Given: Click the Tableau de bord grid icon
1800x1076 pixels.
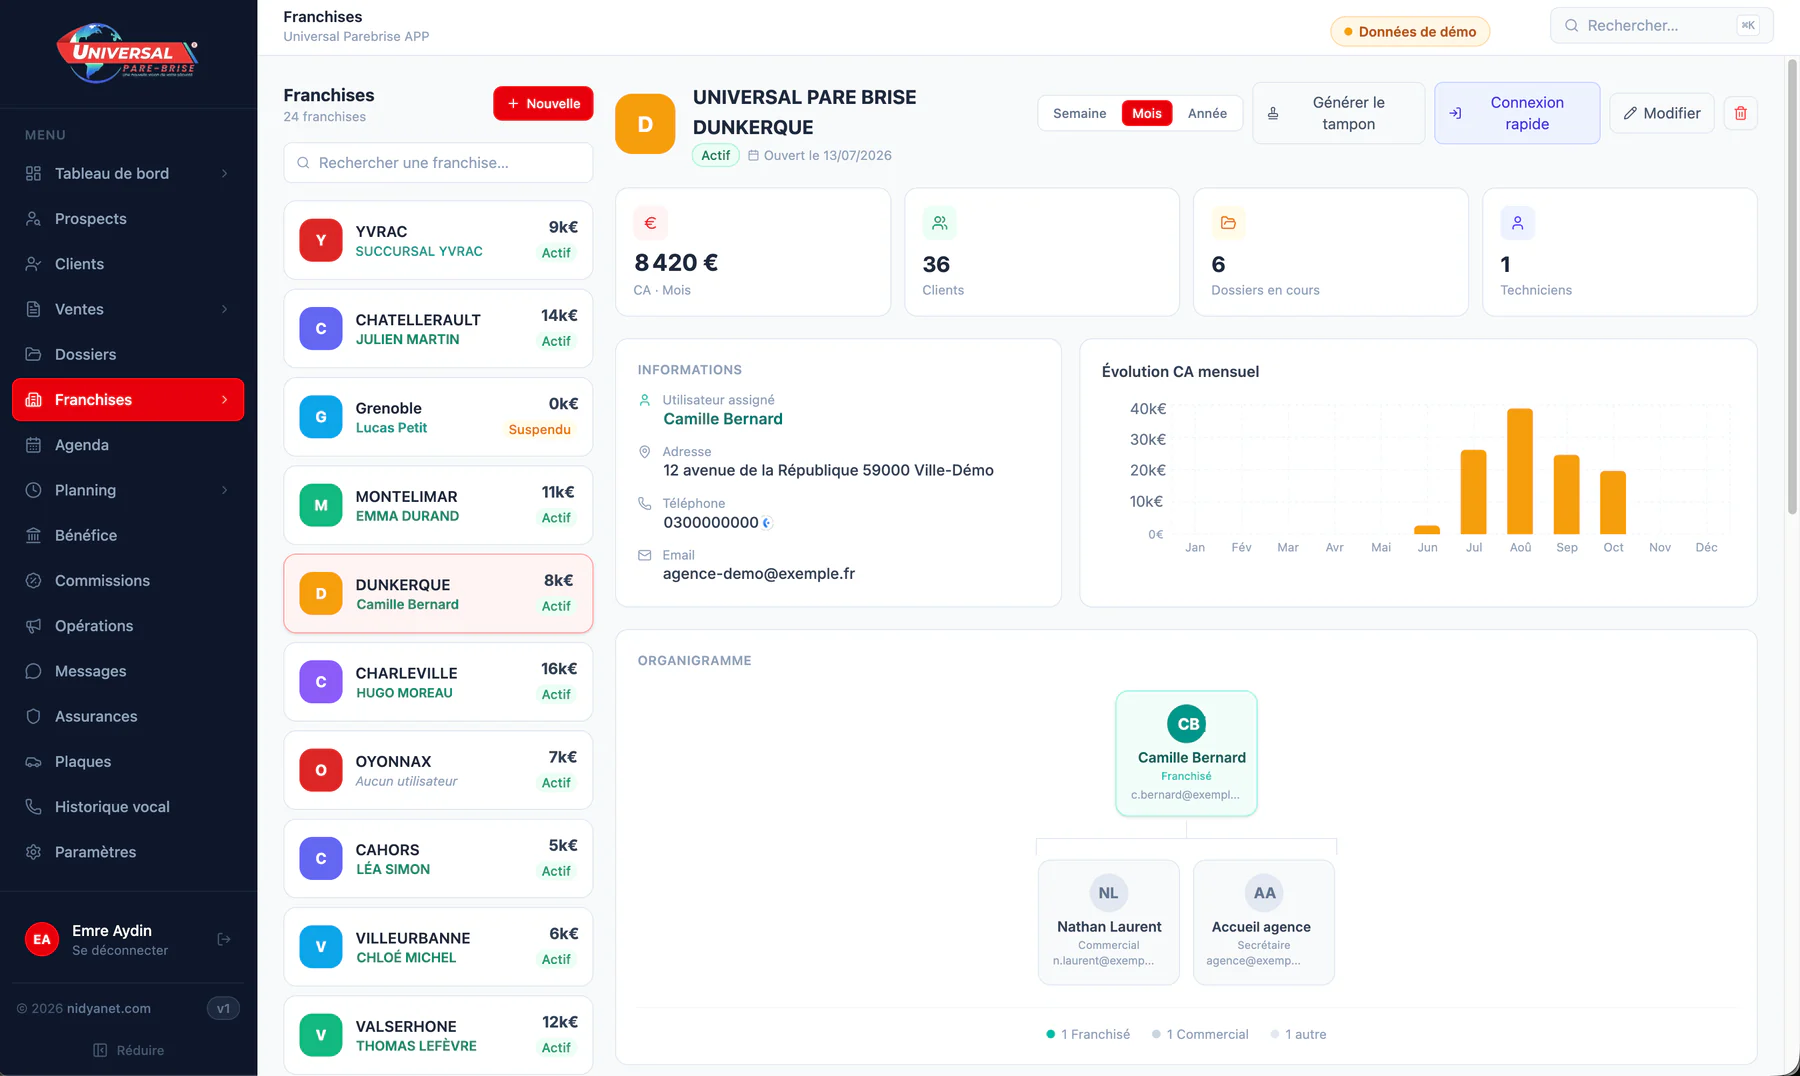Looking at the screenshot, I should click(33, 174).
